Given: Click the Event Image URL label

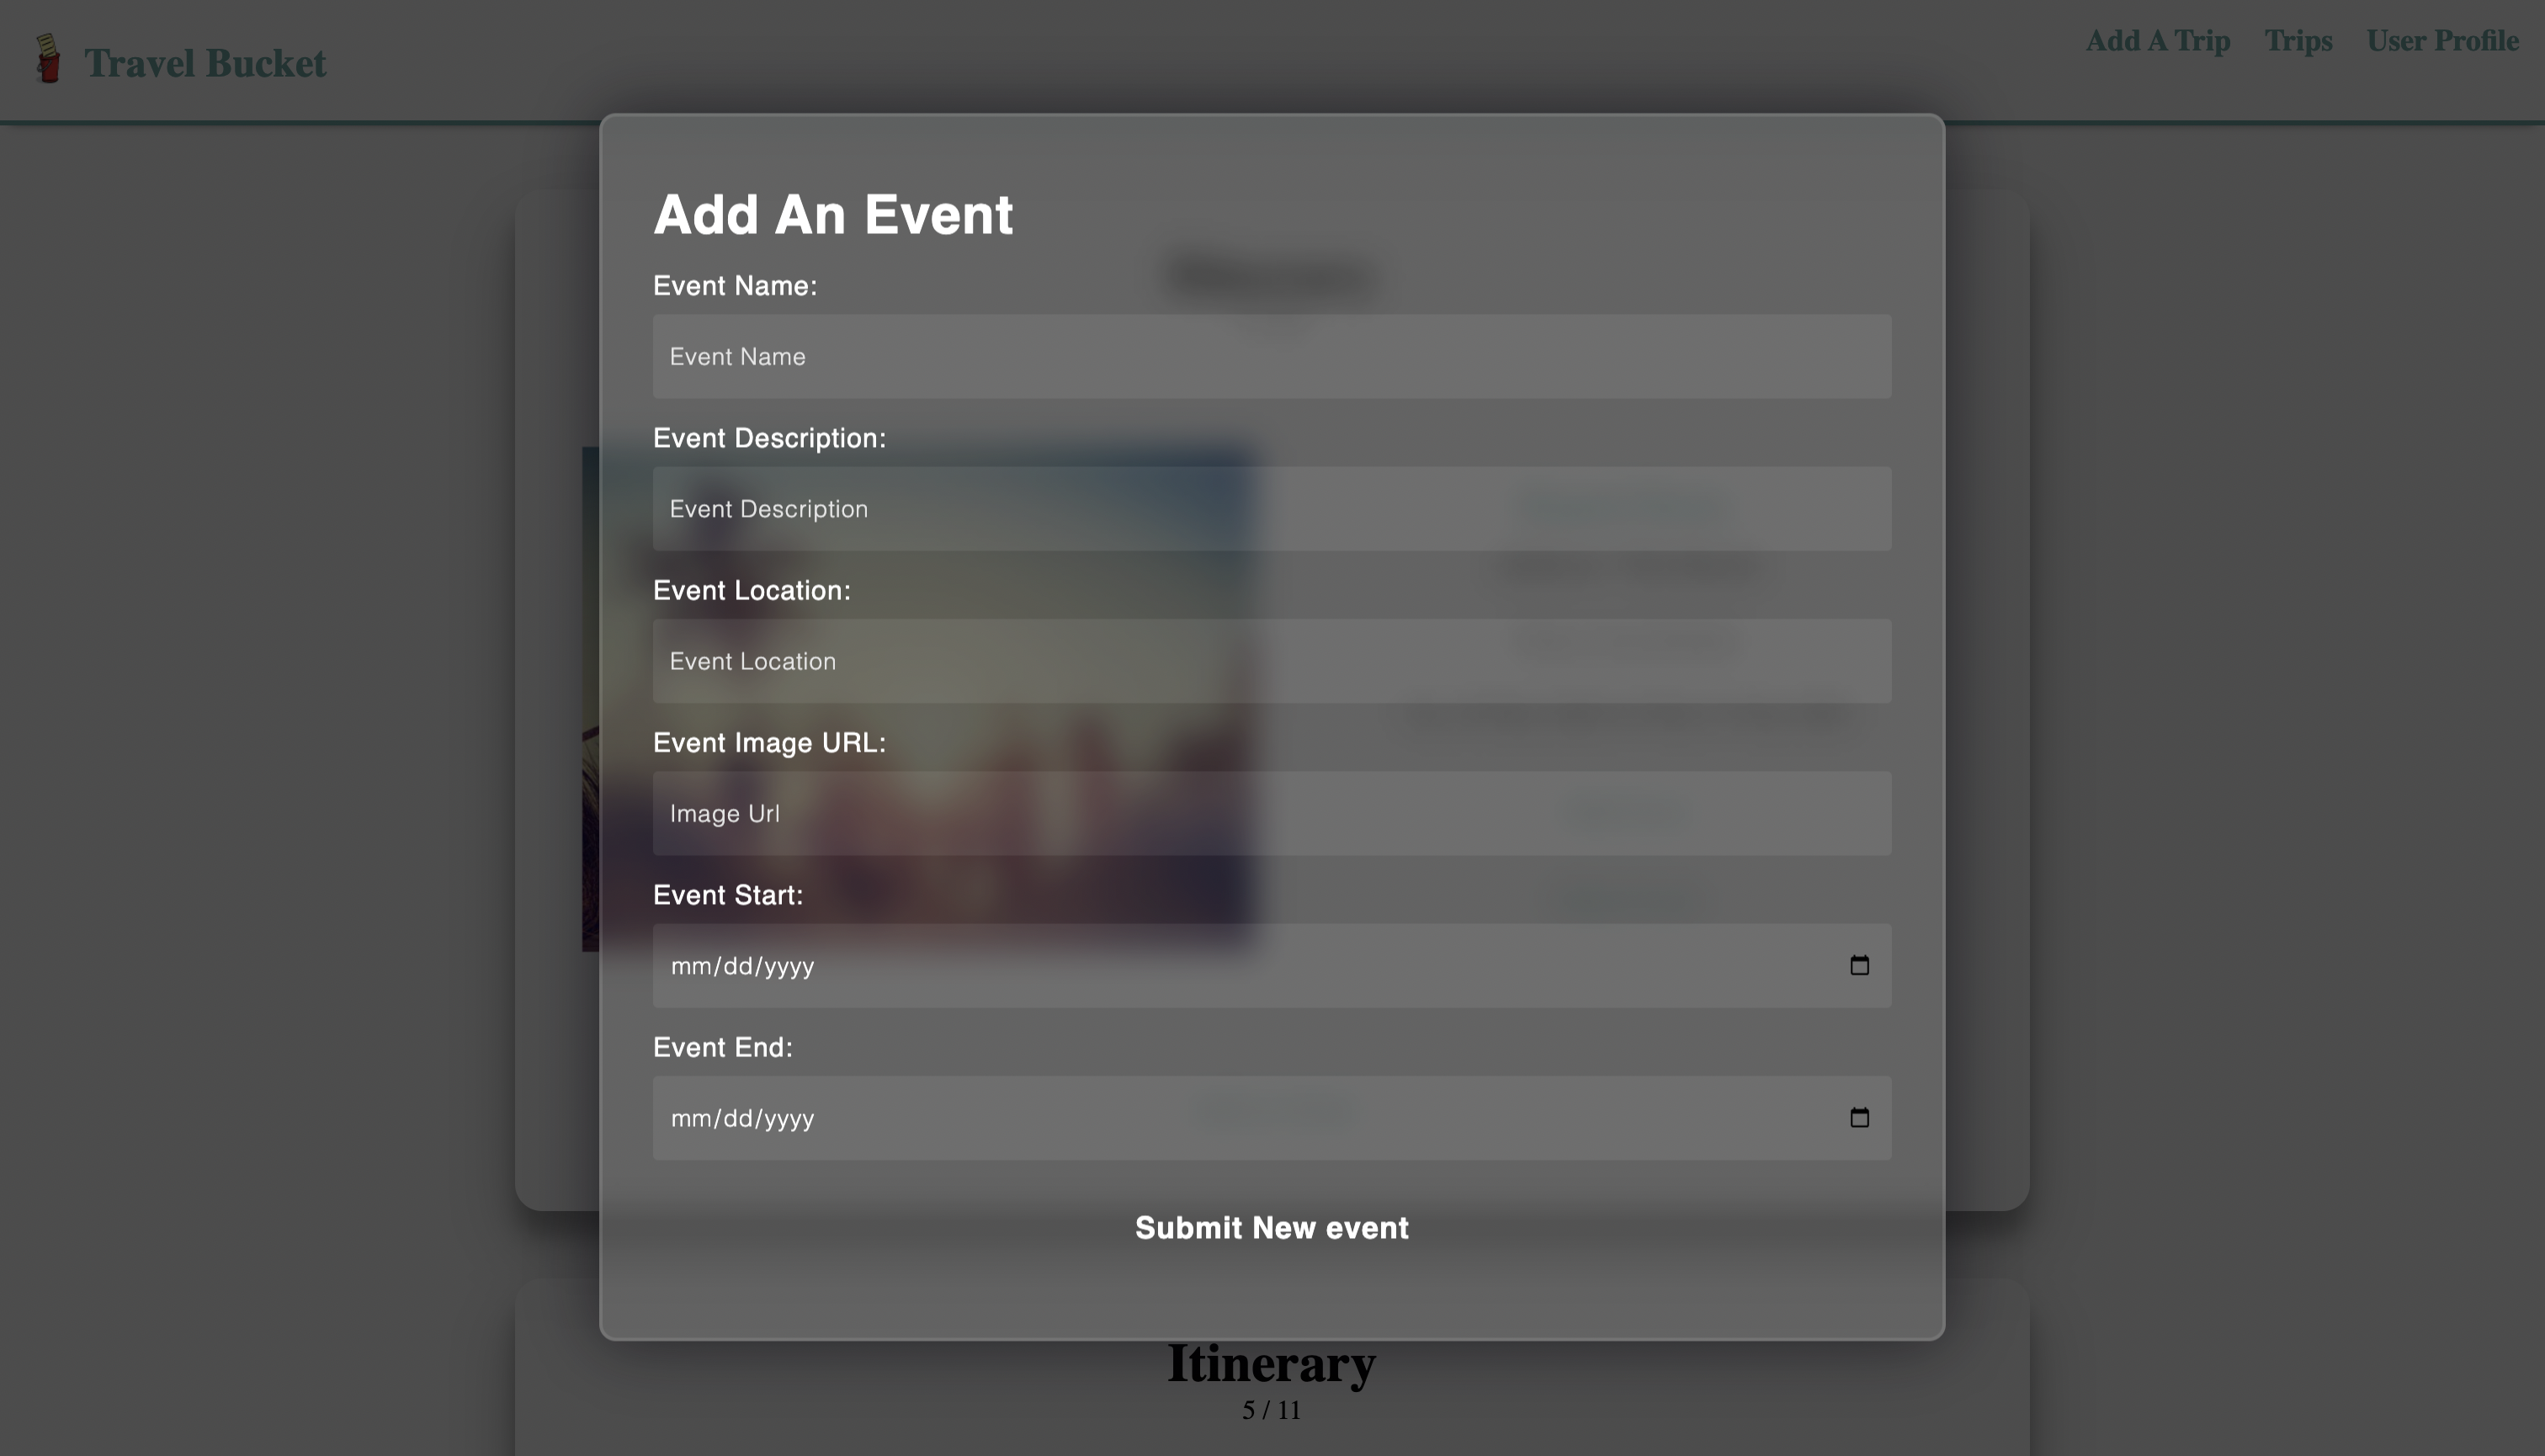Looking at the screenshot, I should [x=769, y=743].
